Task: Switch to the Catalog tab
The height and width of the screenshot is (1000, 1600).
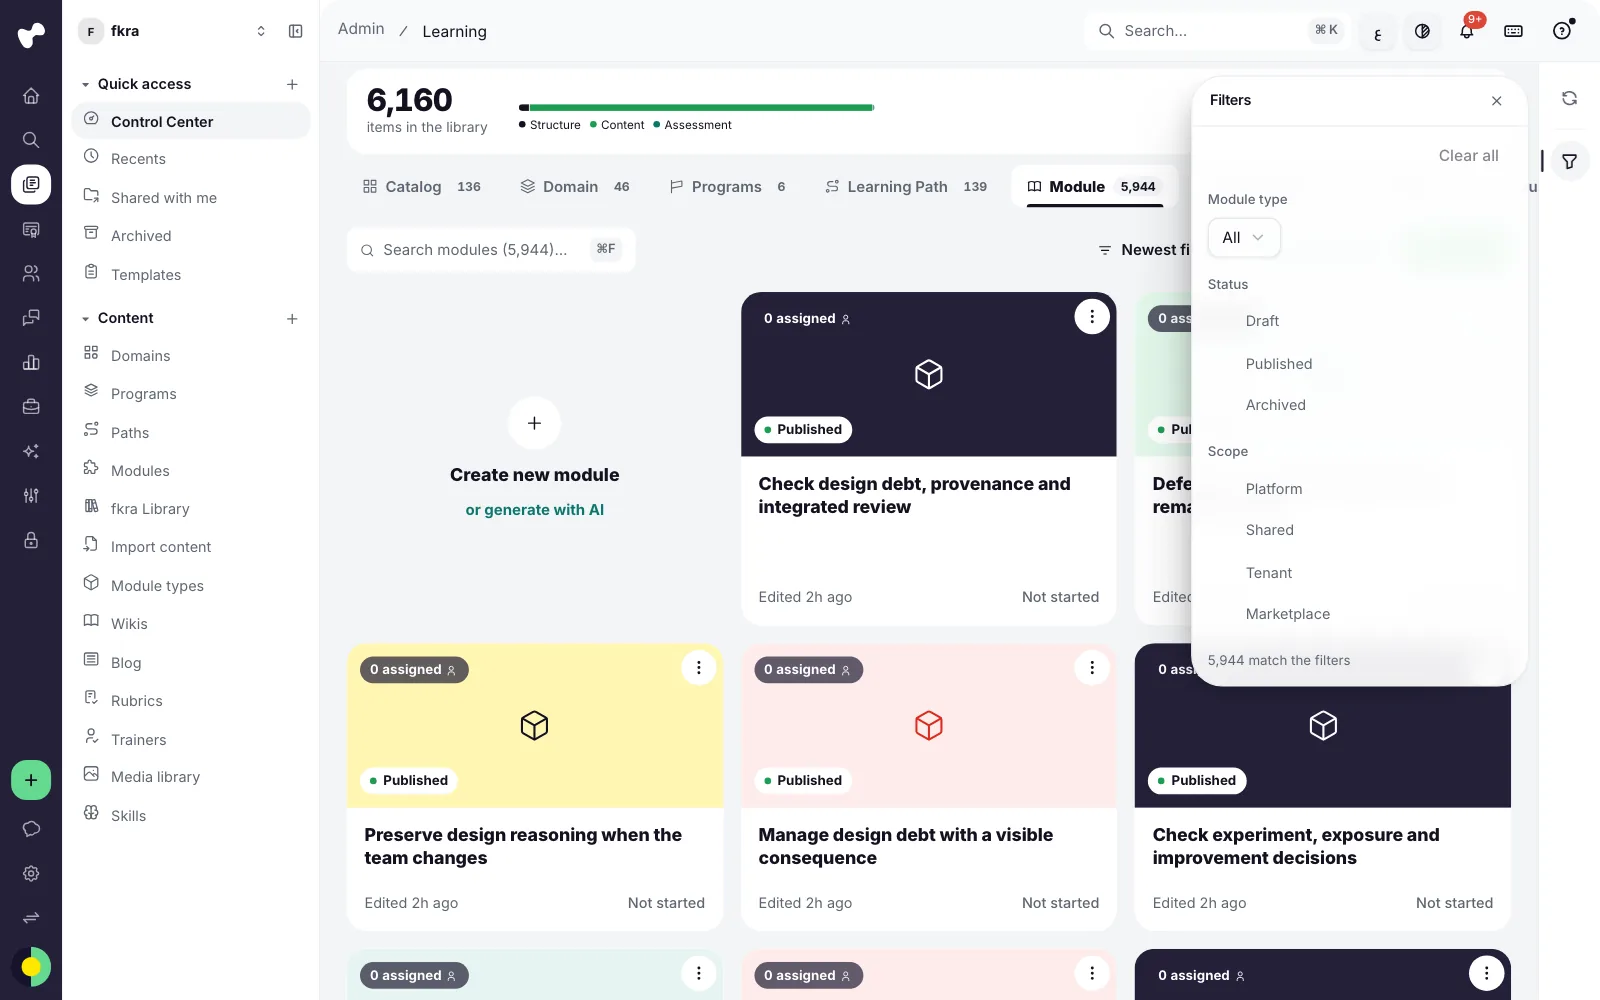Action: (x=421, y=187)
